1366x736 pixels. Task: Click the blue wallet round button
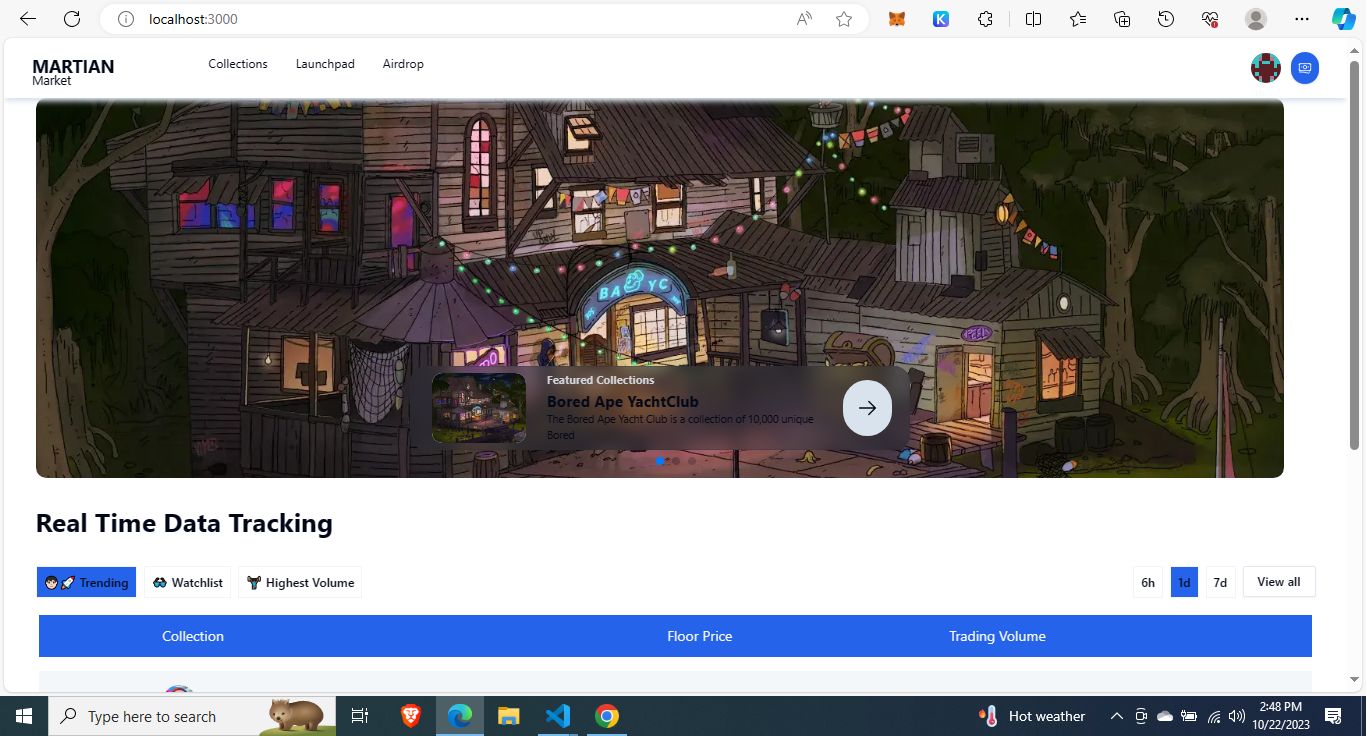(1304, 68)
